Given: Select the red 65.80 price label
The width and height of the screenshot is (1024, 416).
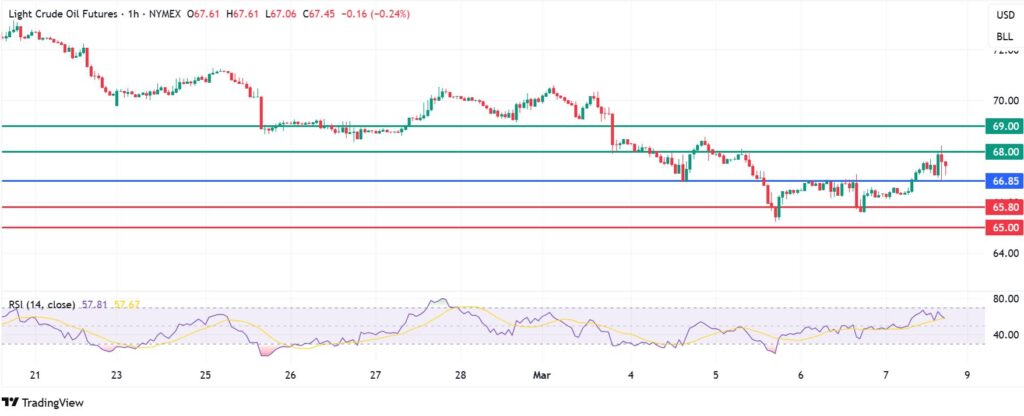Looking at the screenshot, I should (x=1003, y=207).
